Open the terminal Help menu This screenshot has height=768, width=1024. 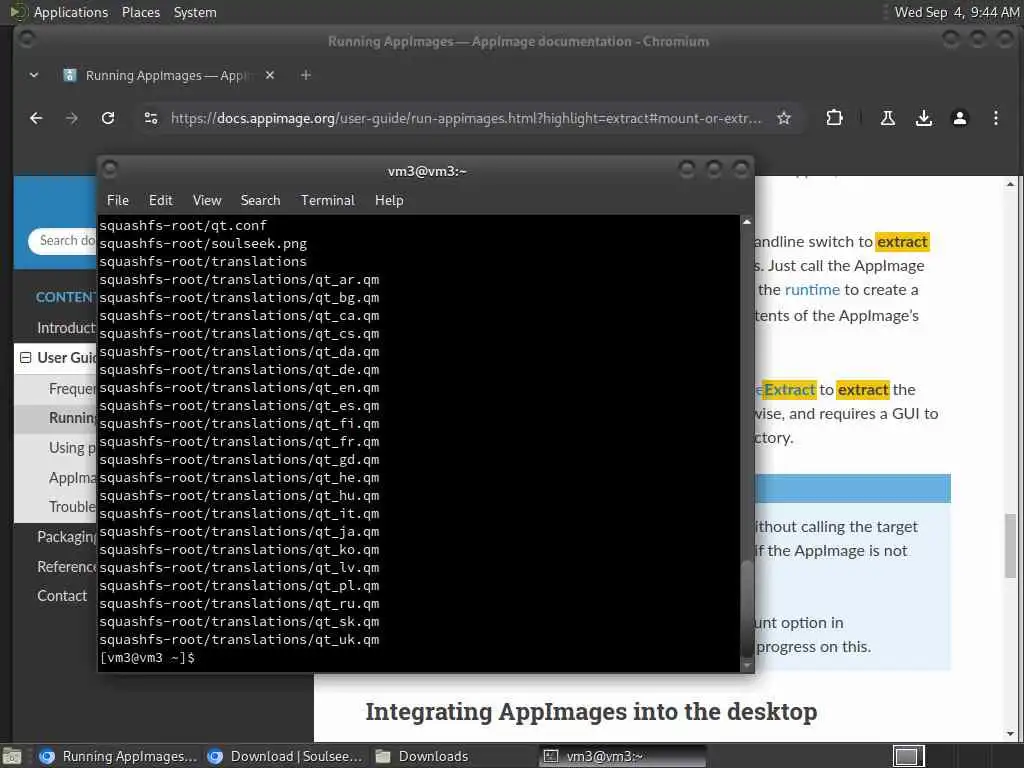(389, 200)
